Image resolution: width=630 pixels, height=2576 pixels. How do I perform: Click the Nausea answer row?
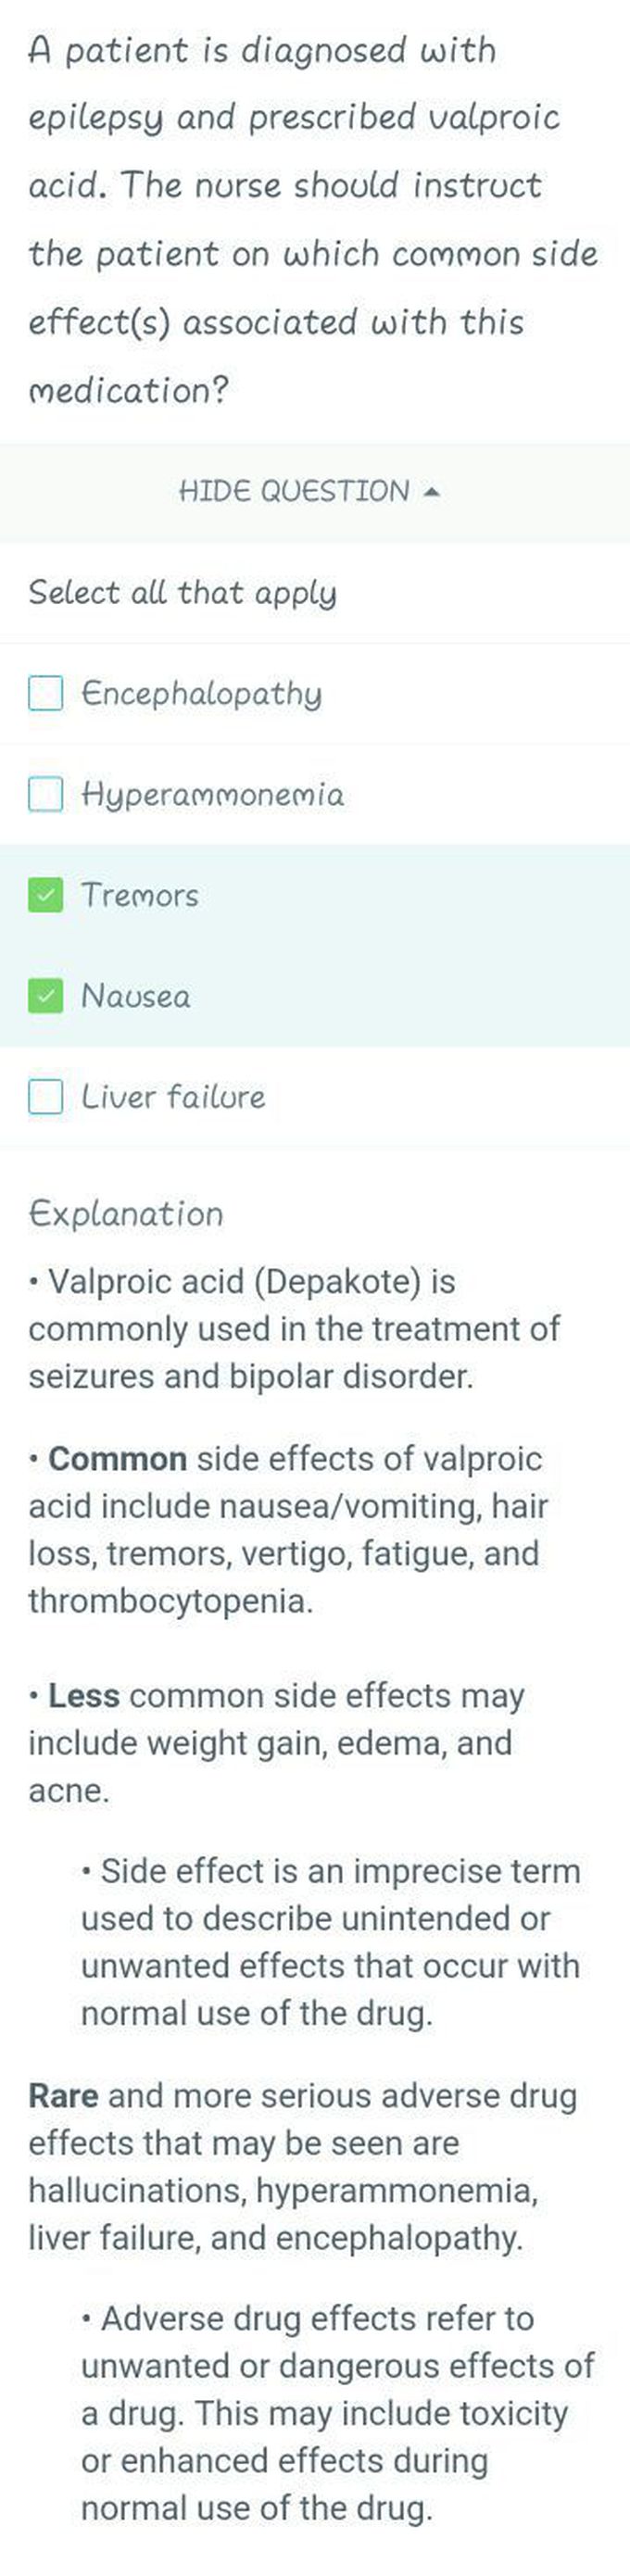click(x=315, y=996)
